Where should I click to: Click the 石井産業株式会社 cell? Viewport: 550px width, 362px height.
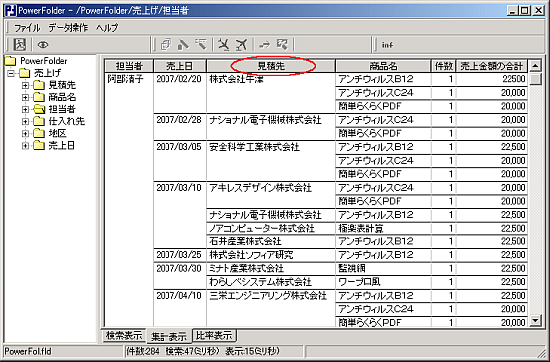click(x=271, y=241)
